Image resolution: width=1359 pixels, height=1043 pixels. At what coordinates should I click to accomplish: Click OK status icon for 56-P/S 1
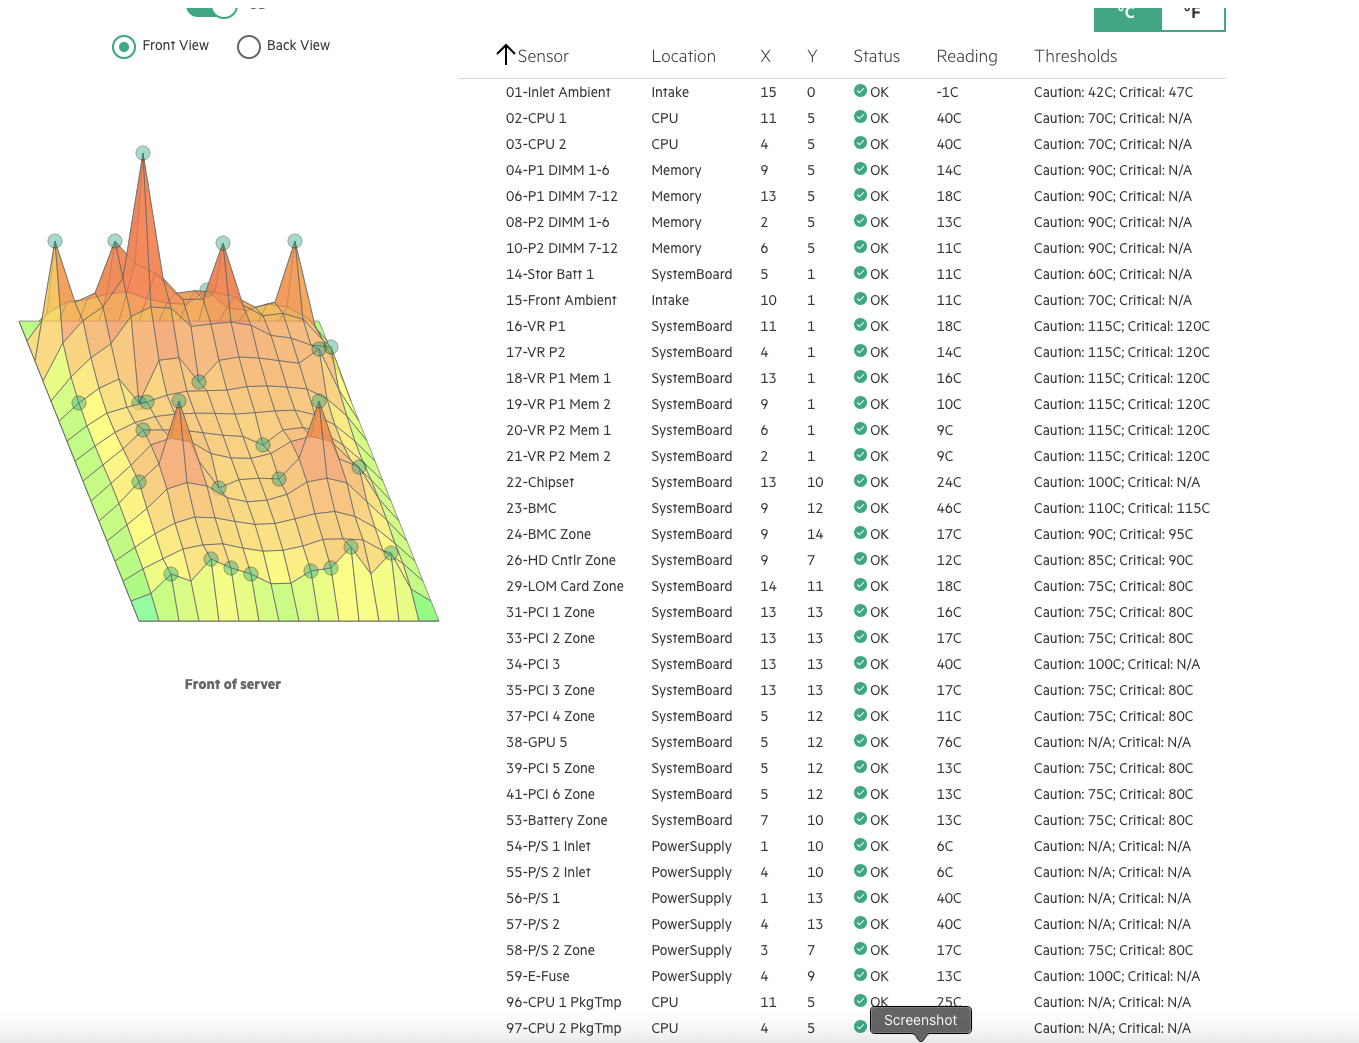pyautogui.click(x=860, y=897)
